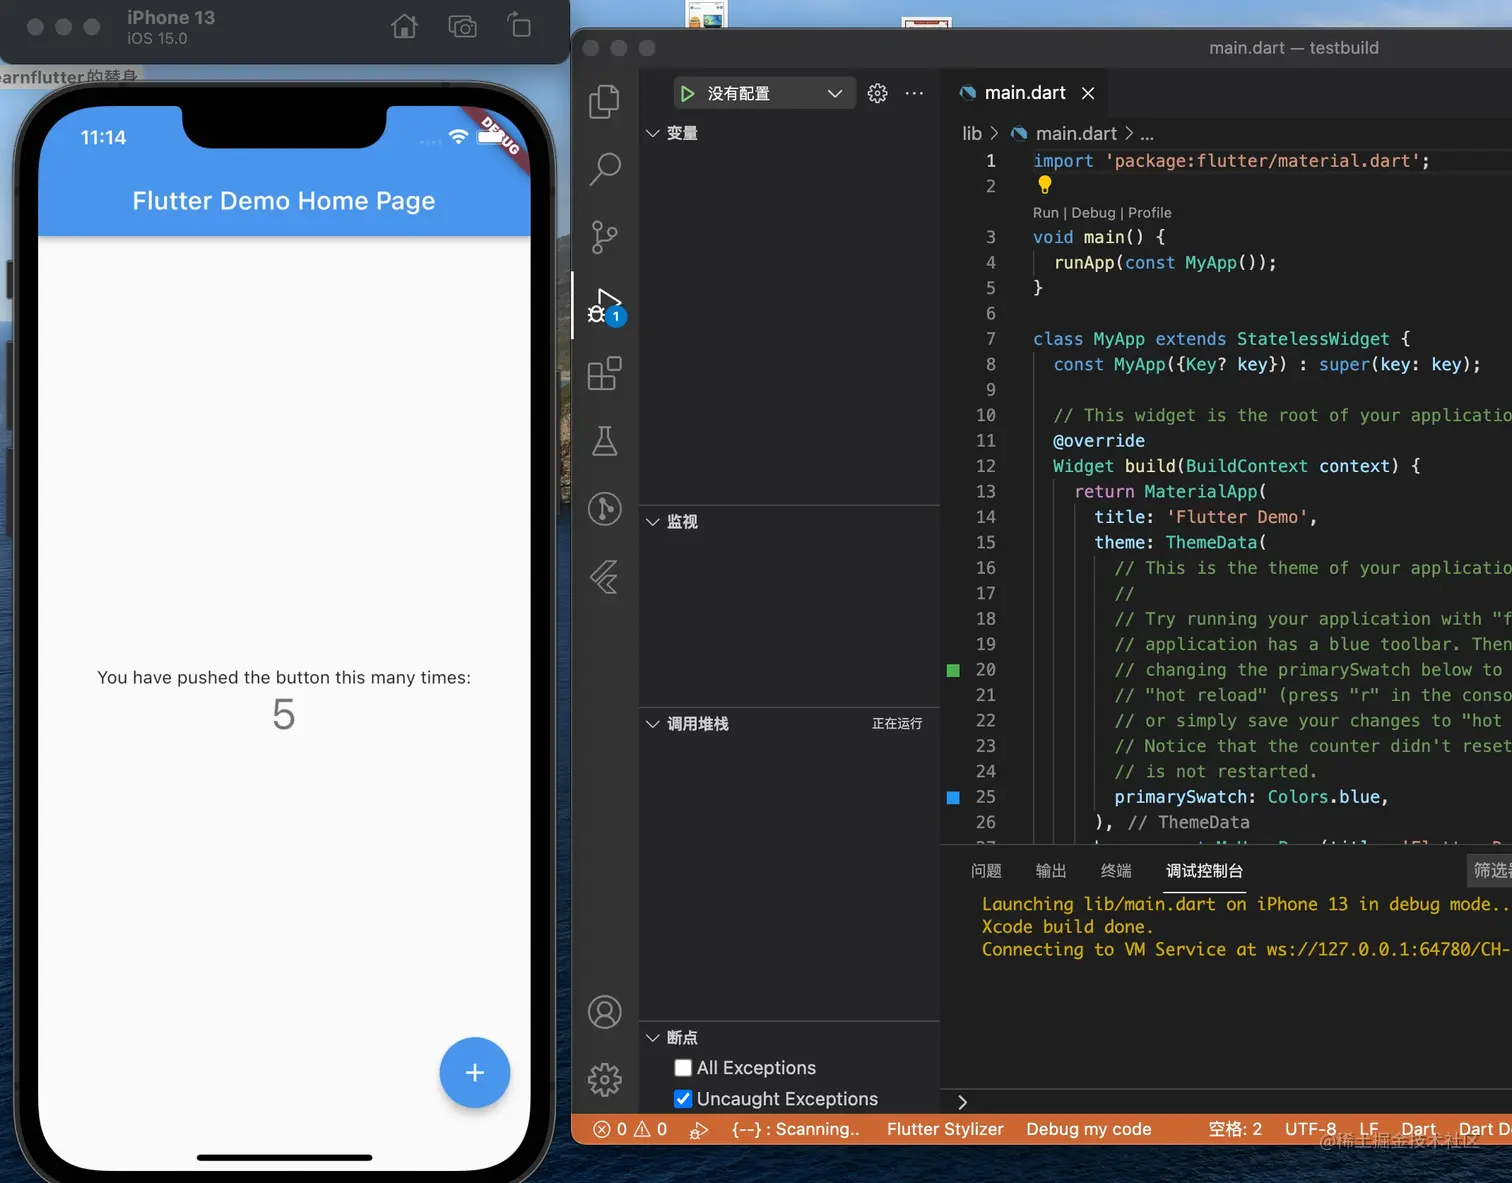Click the 正在运行 status in 调用堆栈
Screen dimensions: 1512x1183
897,724
